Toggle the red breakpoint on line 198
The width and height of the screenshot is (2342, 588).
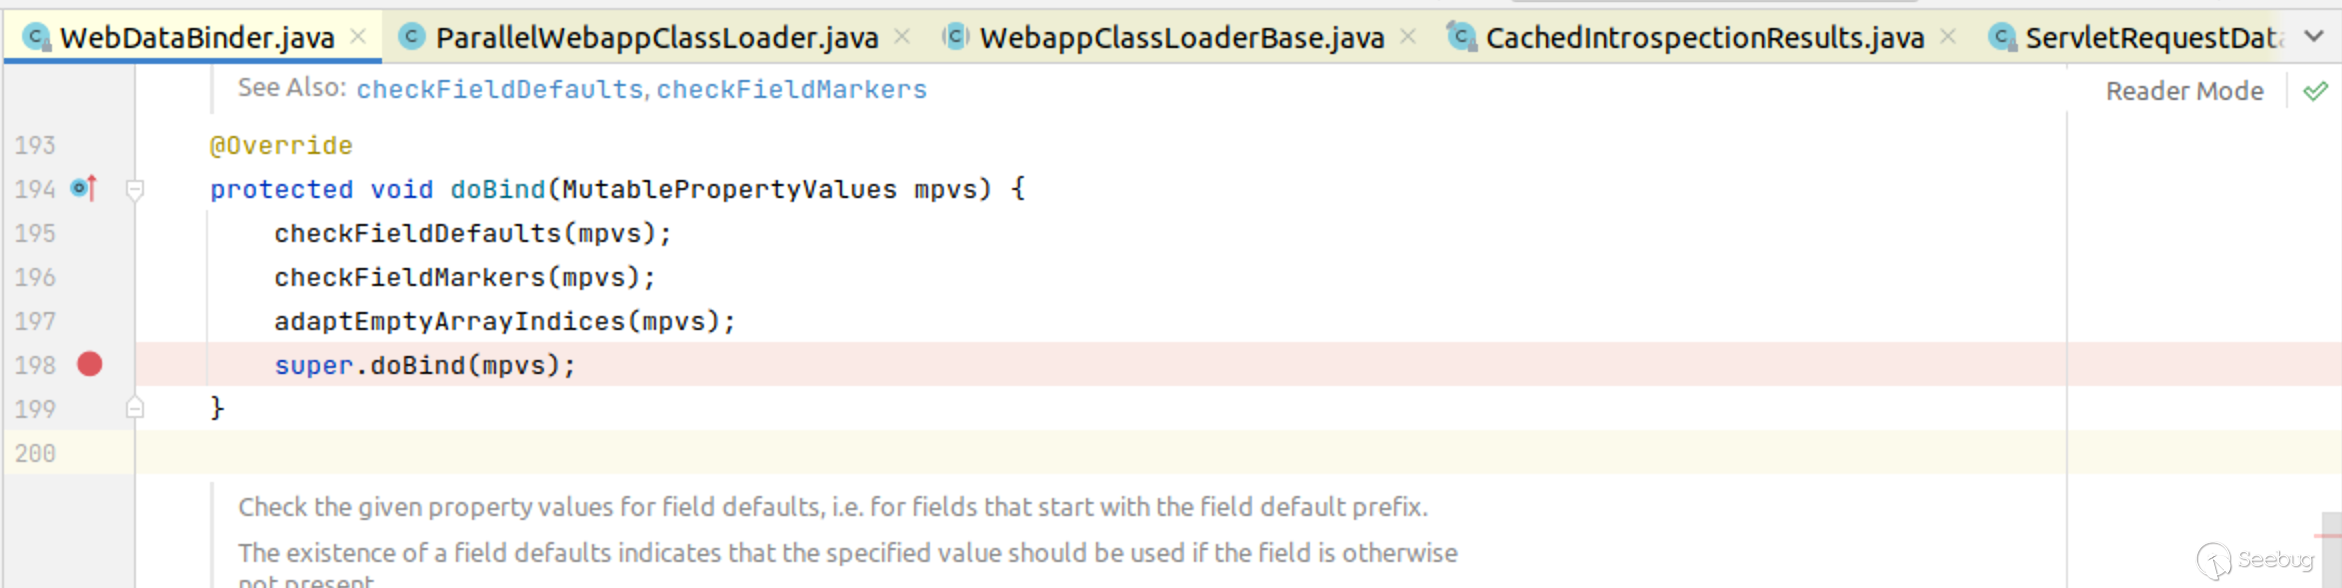90,364
